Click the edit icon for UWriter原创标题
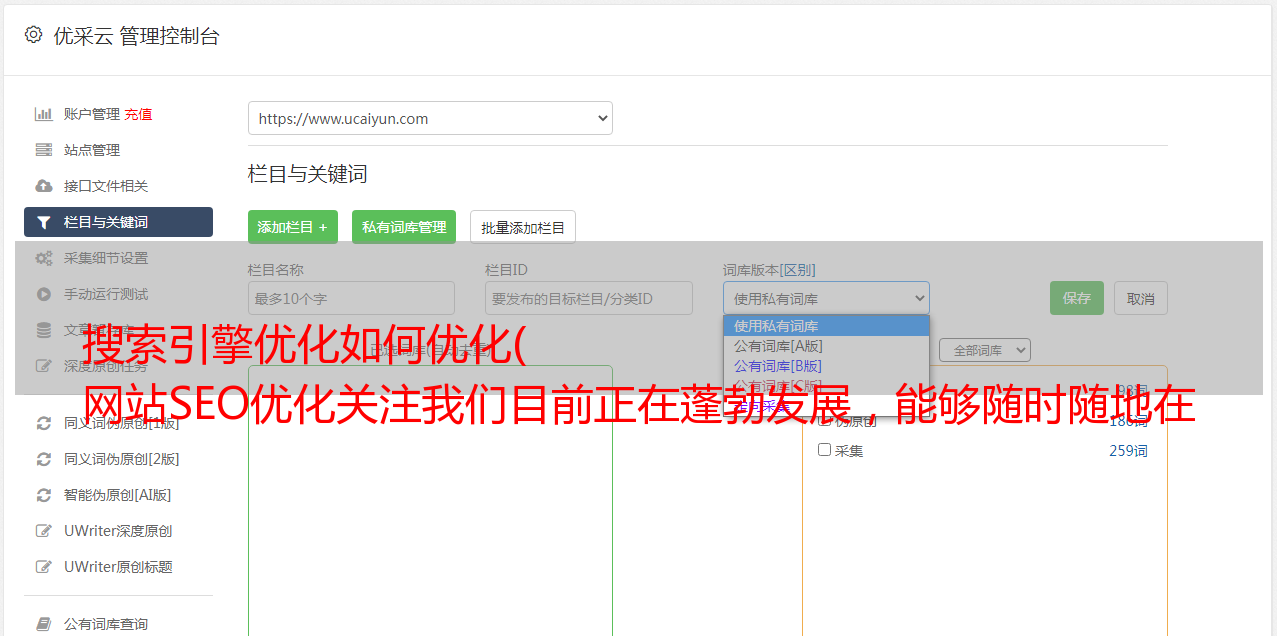The image size is (1277, 636). [44, 567]
